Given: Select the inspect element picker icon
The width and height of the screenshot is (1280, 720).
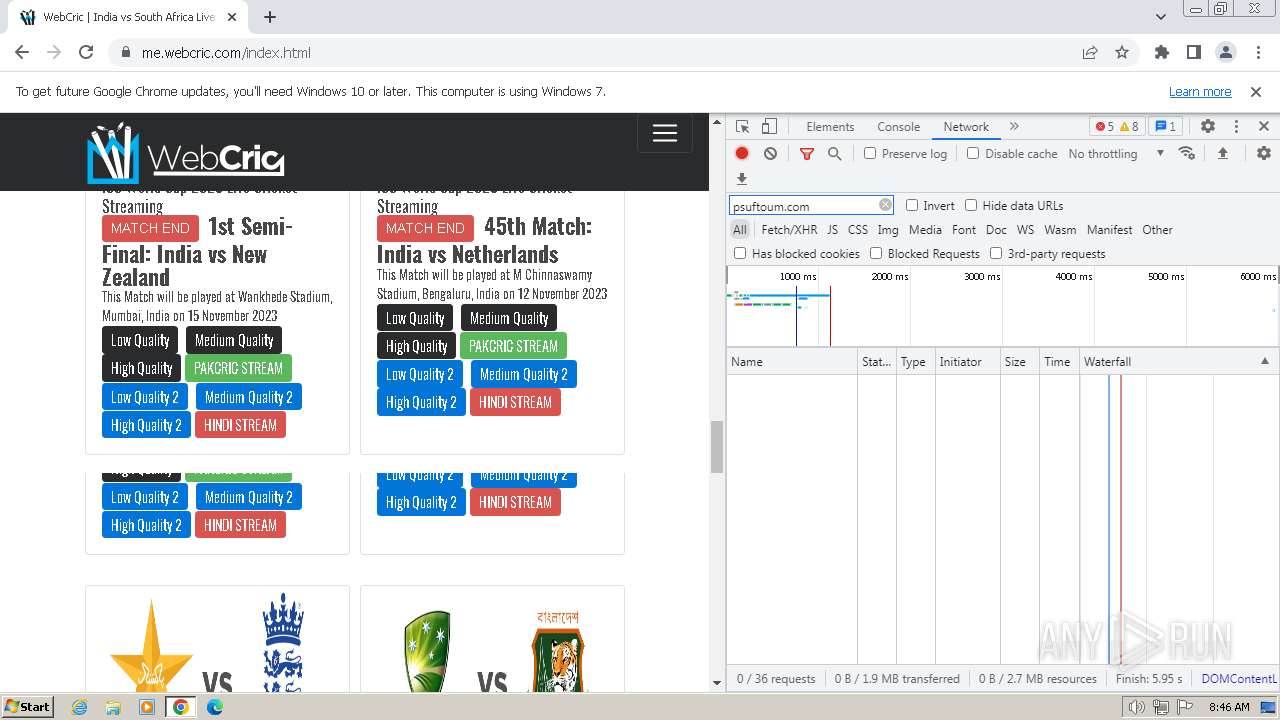Looking at the screenshot, I should pos(742,127).
